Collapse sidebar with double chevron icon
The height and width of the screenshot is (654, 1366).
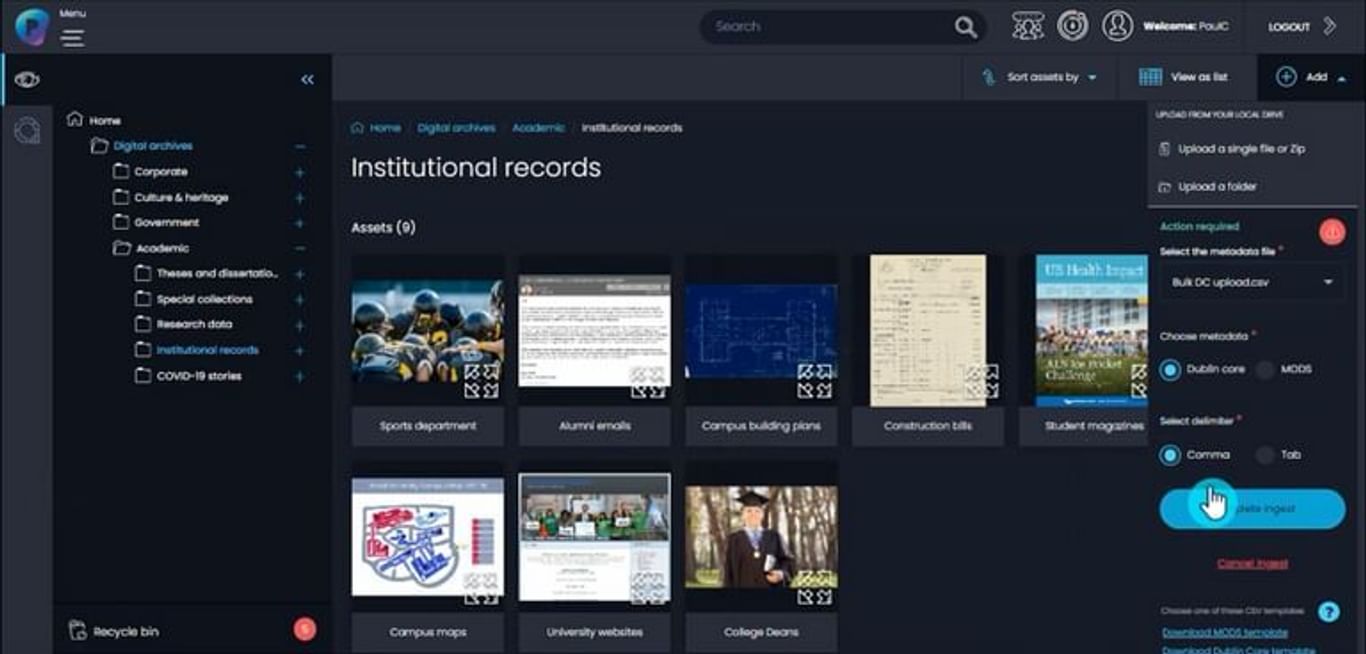pyautogui.click(x=307, y=80)
